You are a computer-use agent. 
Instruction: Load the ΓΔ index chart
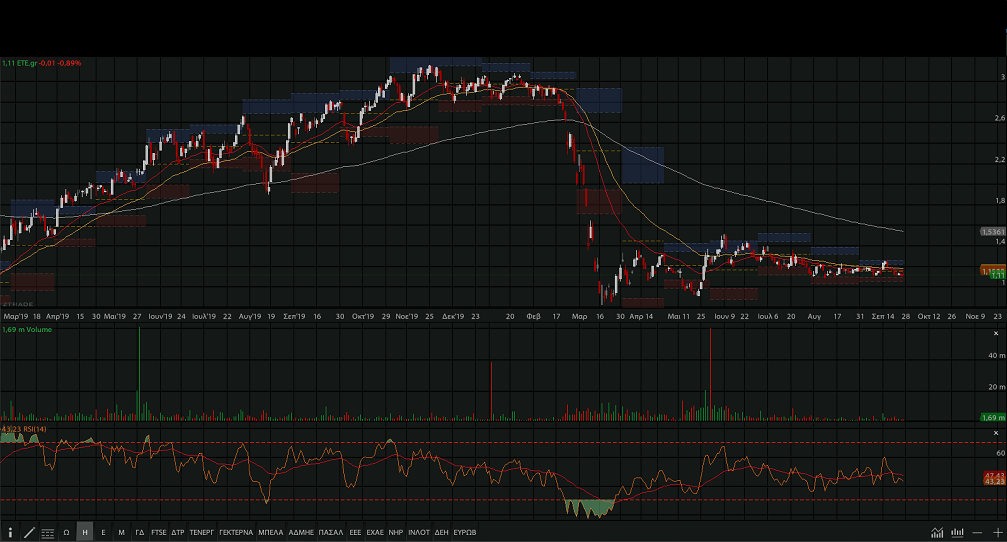140,532
